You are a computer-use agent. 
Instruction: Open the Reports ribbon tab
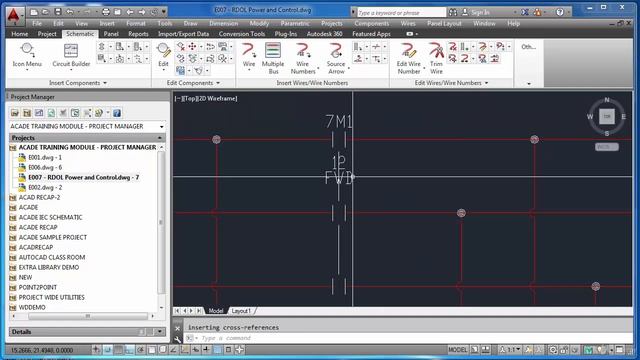tap(138, 34)
